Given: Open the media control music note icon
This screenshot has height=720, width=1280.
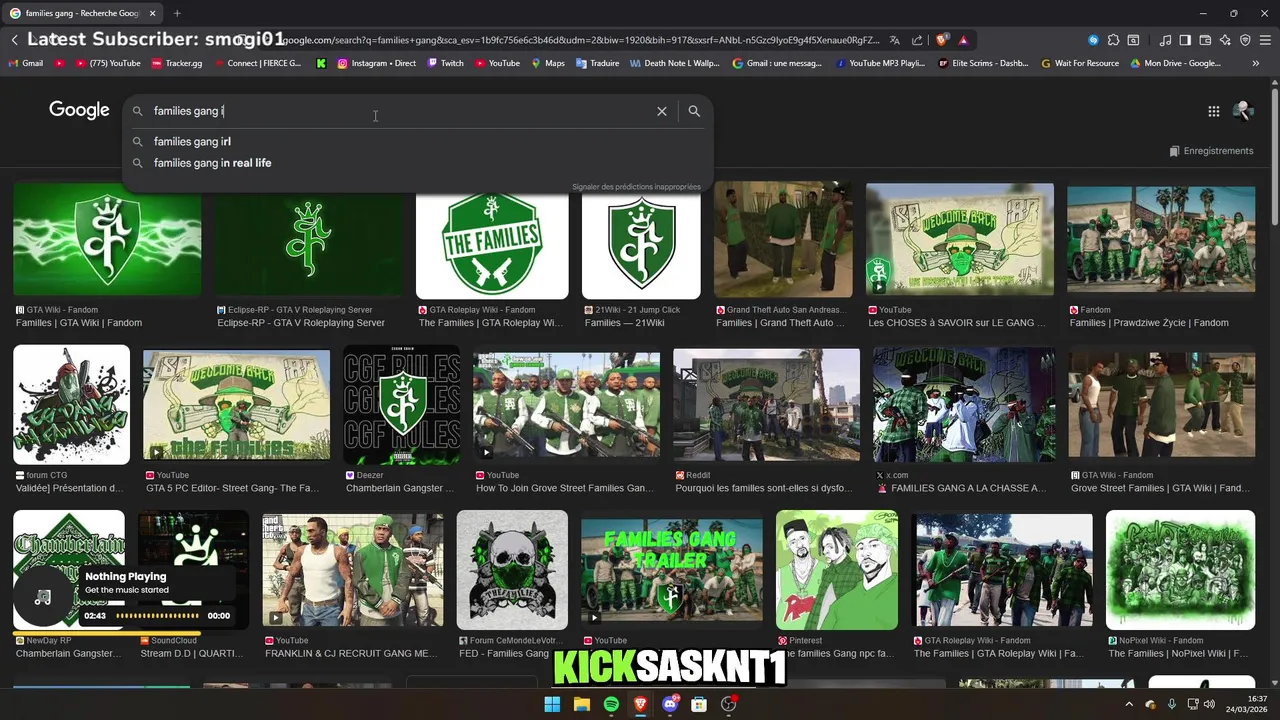Looking at the screenshot, I should click(x=1166, y=40).
